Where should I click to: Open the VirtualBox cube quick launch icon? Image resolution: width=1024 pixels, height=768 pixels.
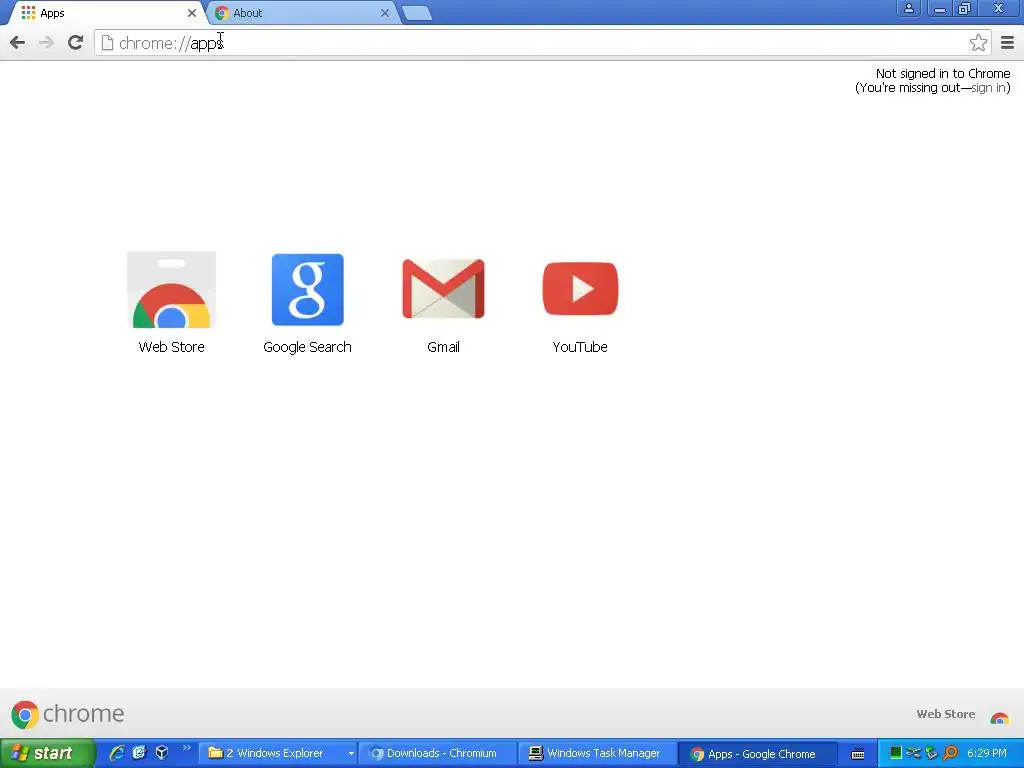coord(162,753)
